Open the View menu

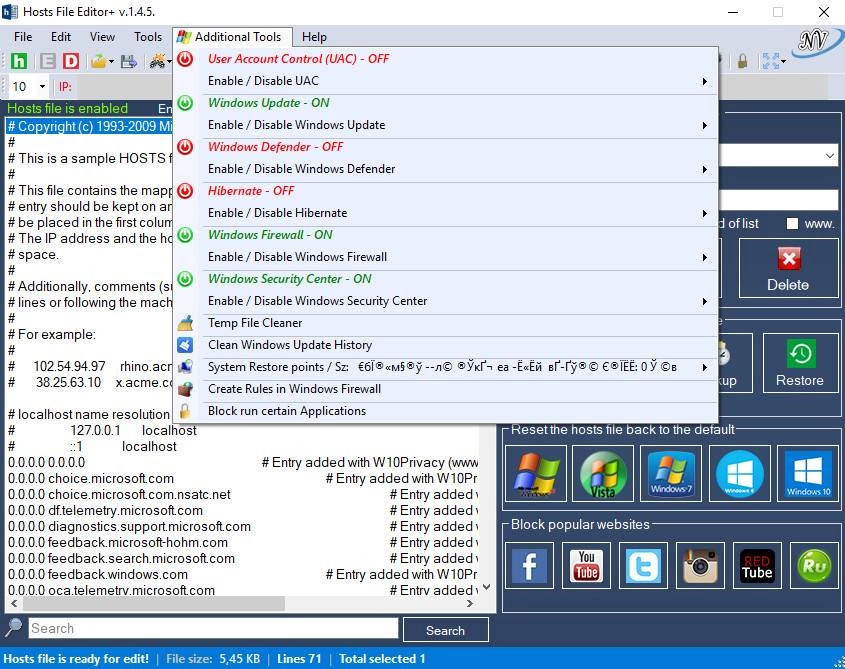pyautogui.click(x=102, y=37)
